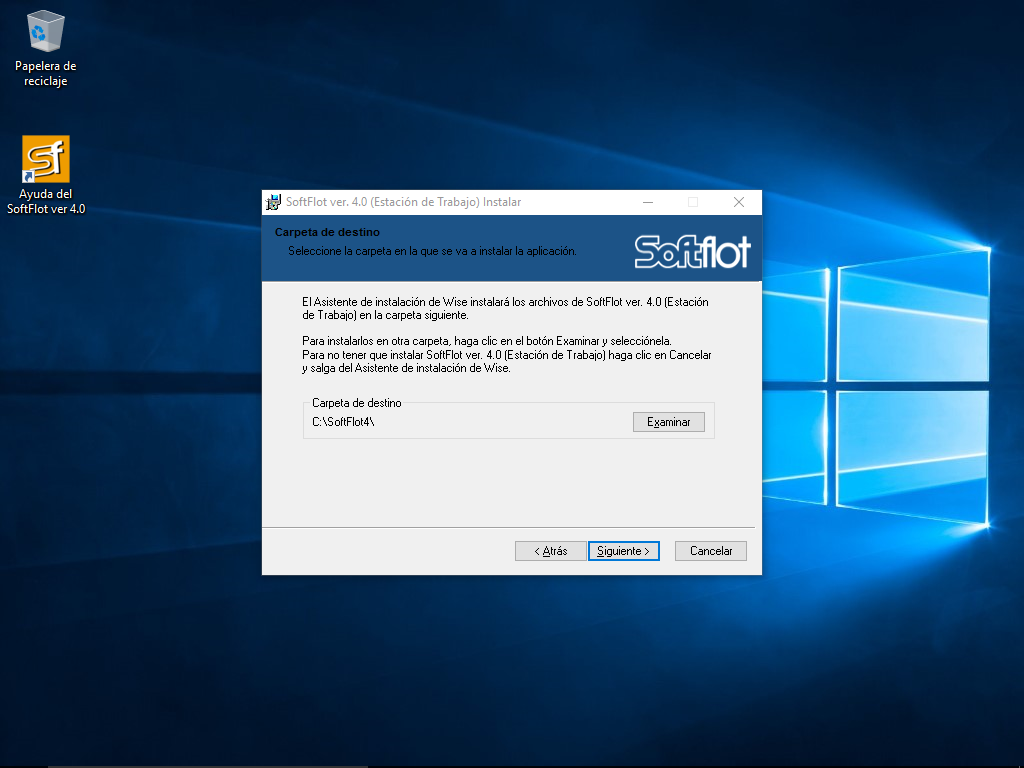Close the SoftFlot installer window
This screenshot has height=768, width=1024.
(x=739, y=202)
